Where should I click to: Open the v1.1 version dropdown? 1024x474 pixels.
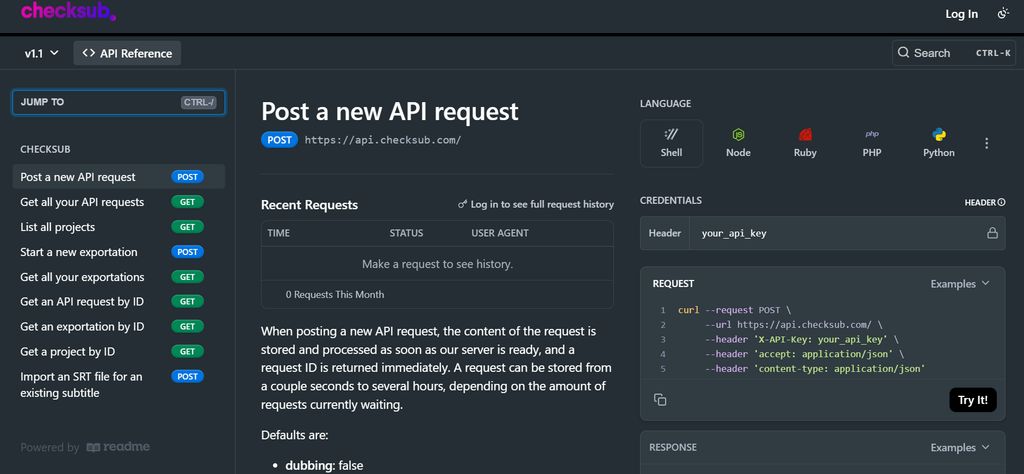pos(42,54)
